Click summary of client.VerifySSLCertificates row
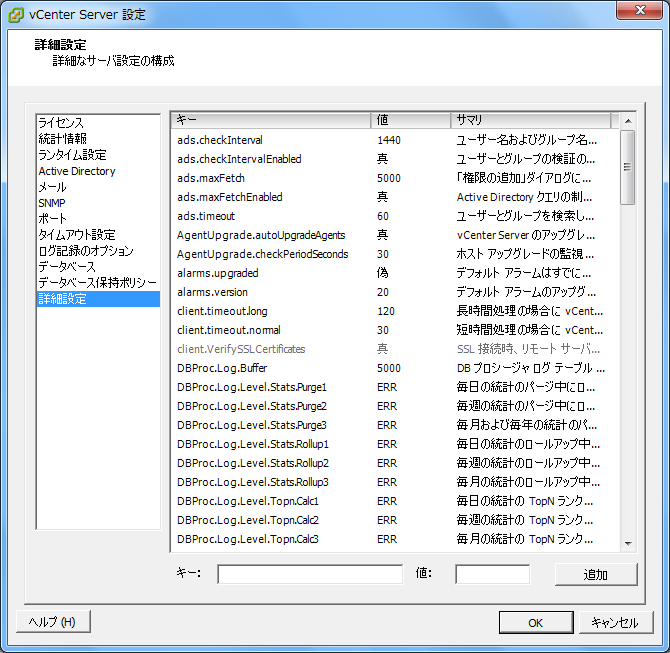The image size is (670, 653). click(529, 349)
